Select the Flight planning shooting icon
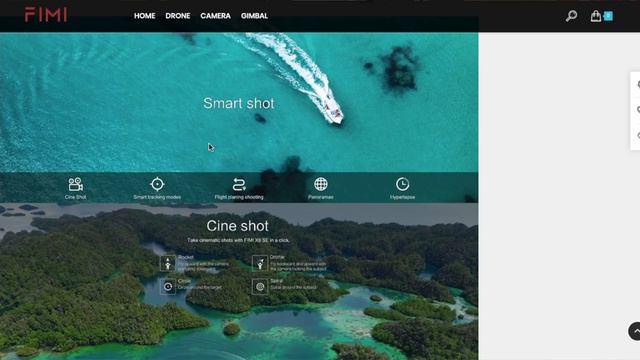Screen dimensions: 640x360 tap(239, 184)
